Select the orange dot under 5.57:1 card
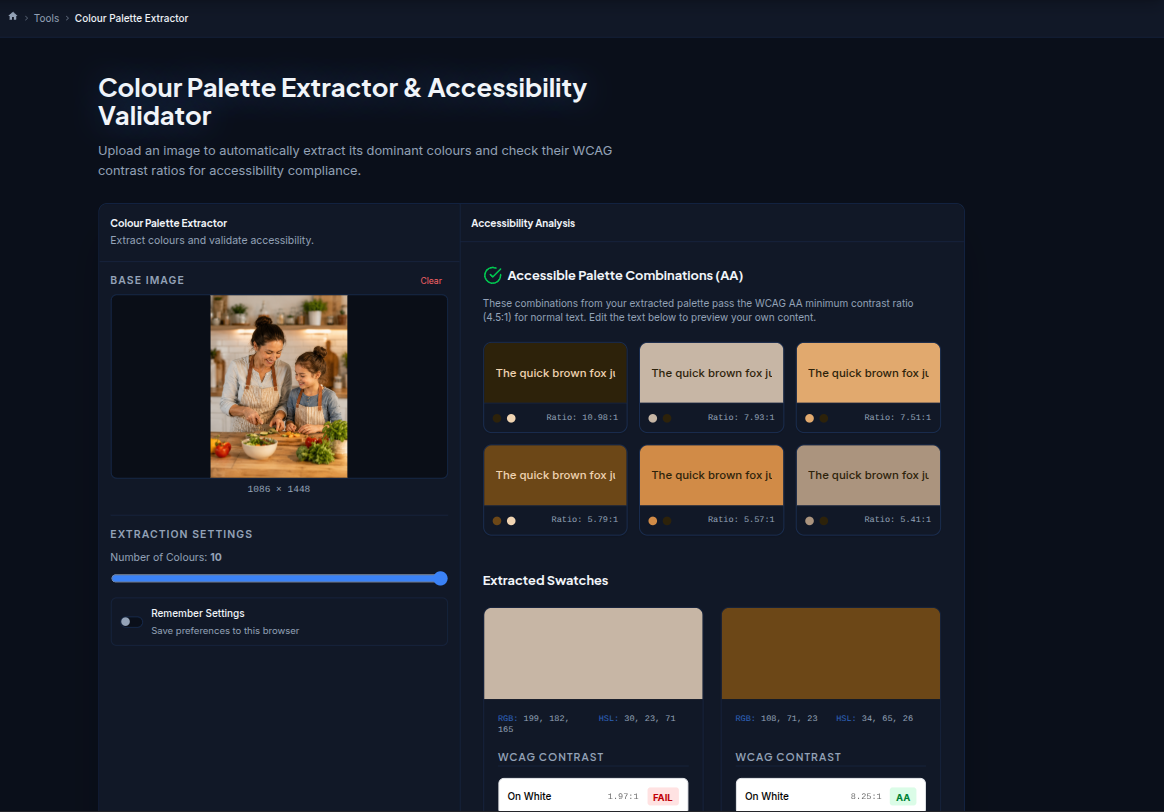The image size is (1164, 812). (653, 520)
